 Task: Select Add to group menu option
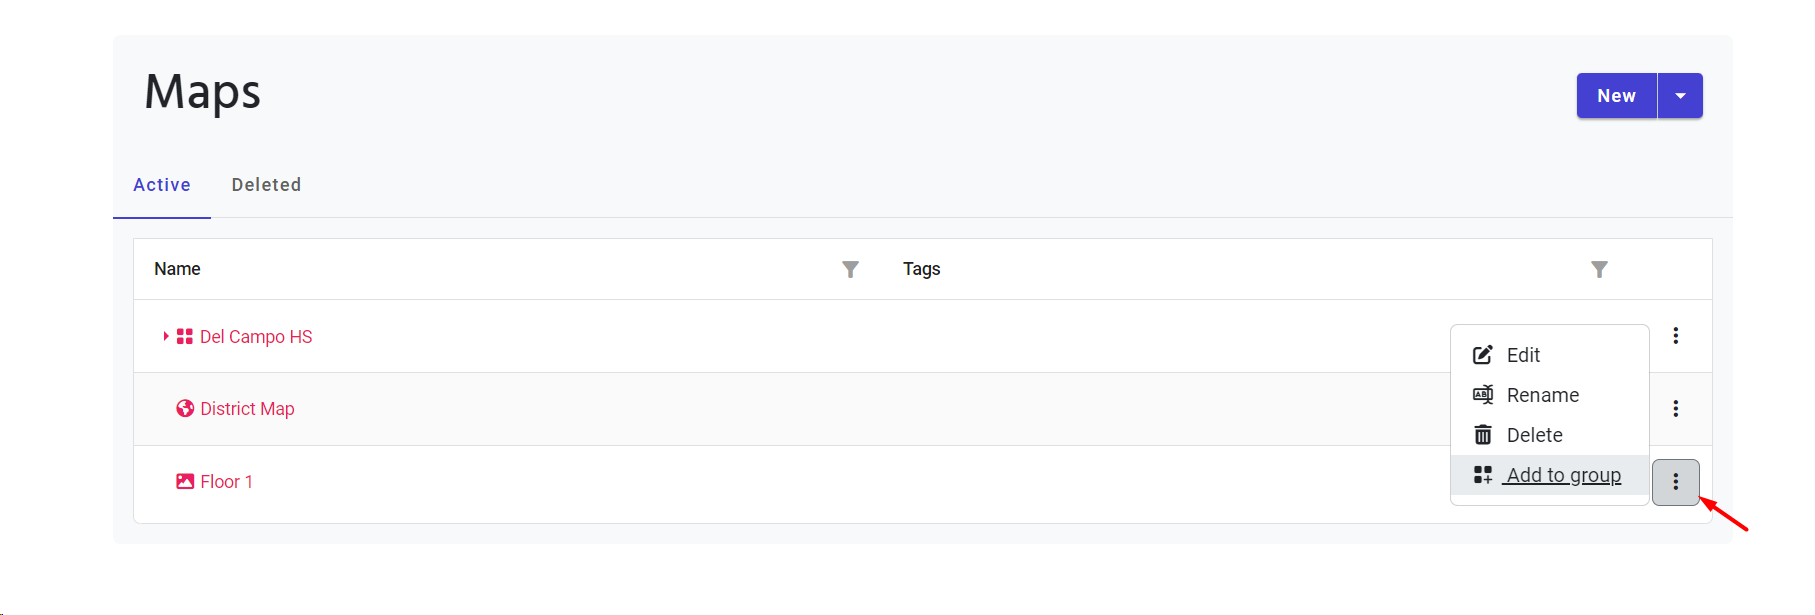click(1563, 475)
